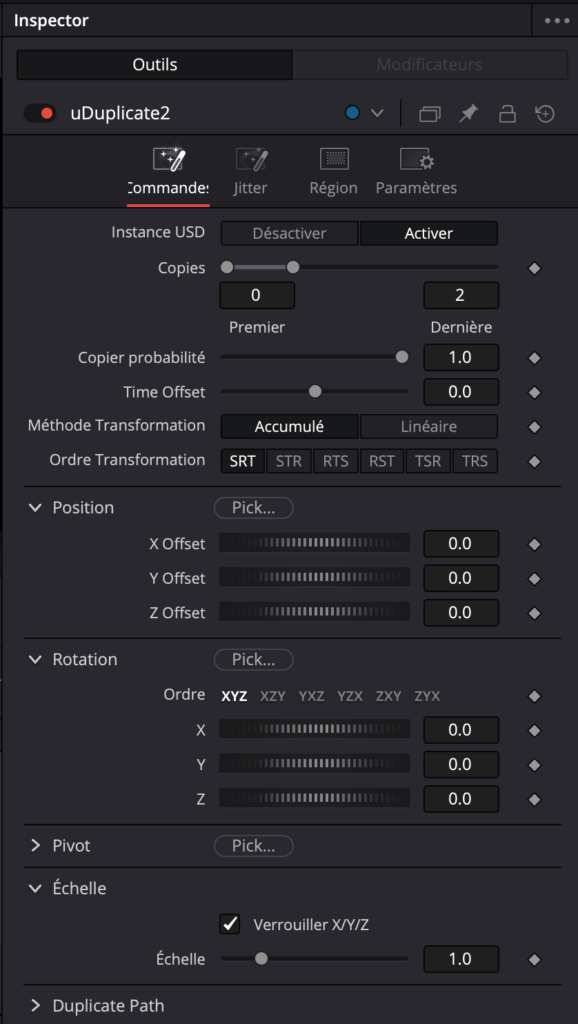The height and width of the screenshot is (1024, 578).
Task: Pin the uDuplicate2 tool in Inspector
Action: (x=468, y=114)
